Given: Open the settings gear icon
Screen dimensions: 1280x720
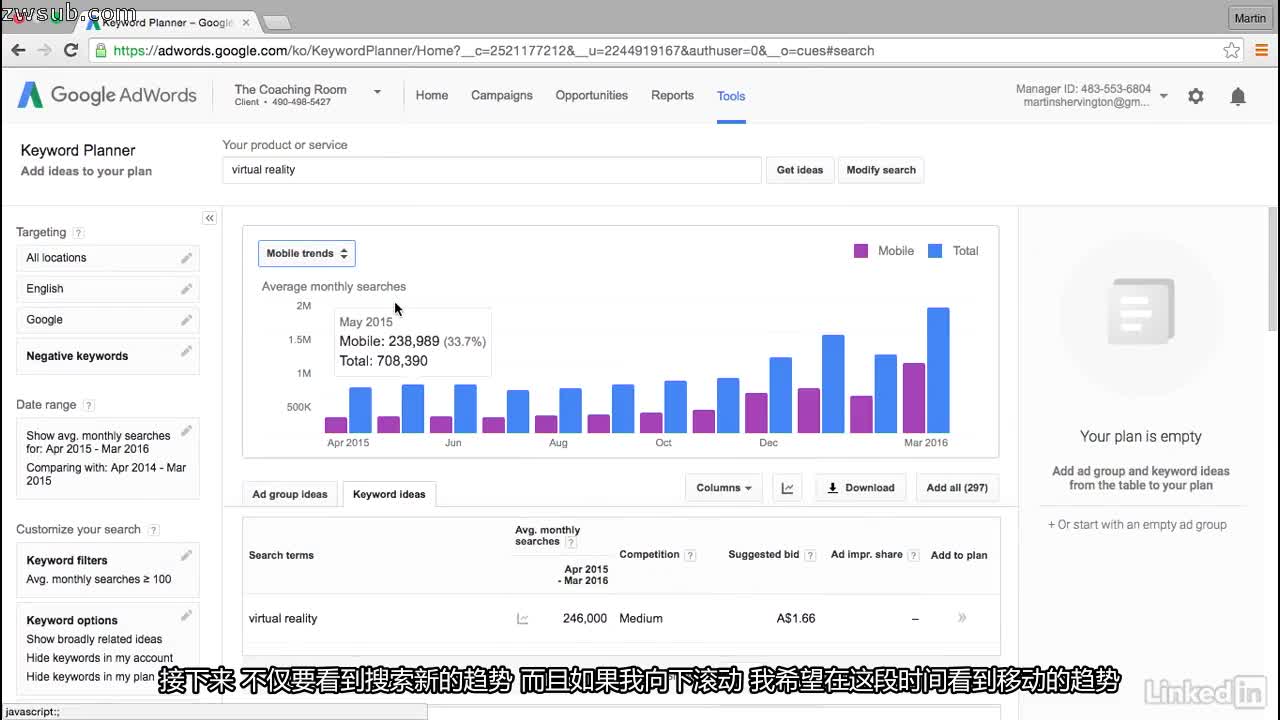Looking at the screenshot, I should pyautogui.click(x=1196, y=96).
